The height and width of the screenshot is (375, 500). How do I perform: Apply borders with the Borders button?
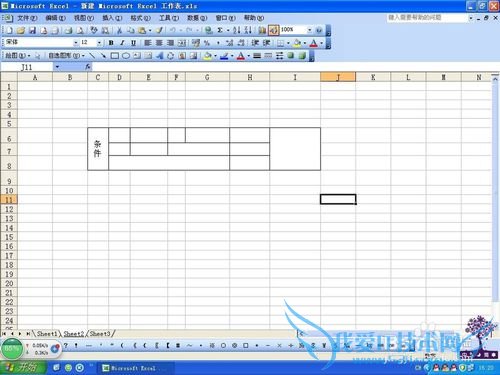coord(281,43)
